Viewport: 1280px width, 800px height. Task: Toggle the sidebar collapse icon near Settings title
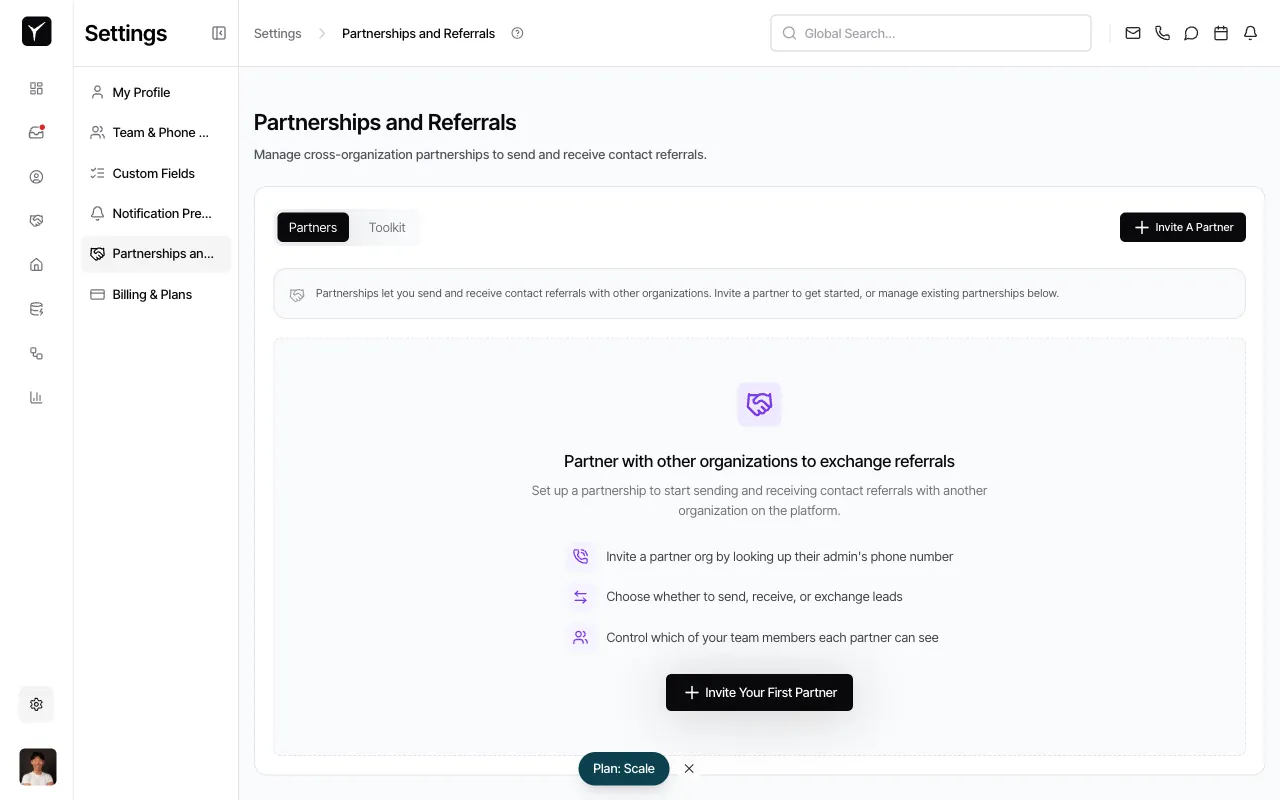click(x=218, y=33)
